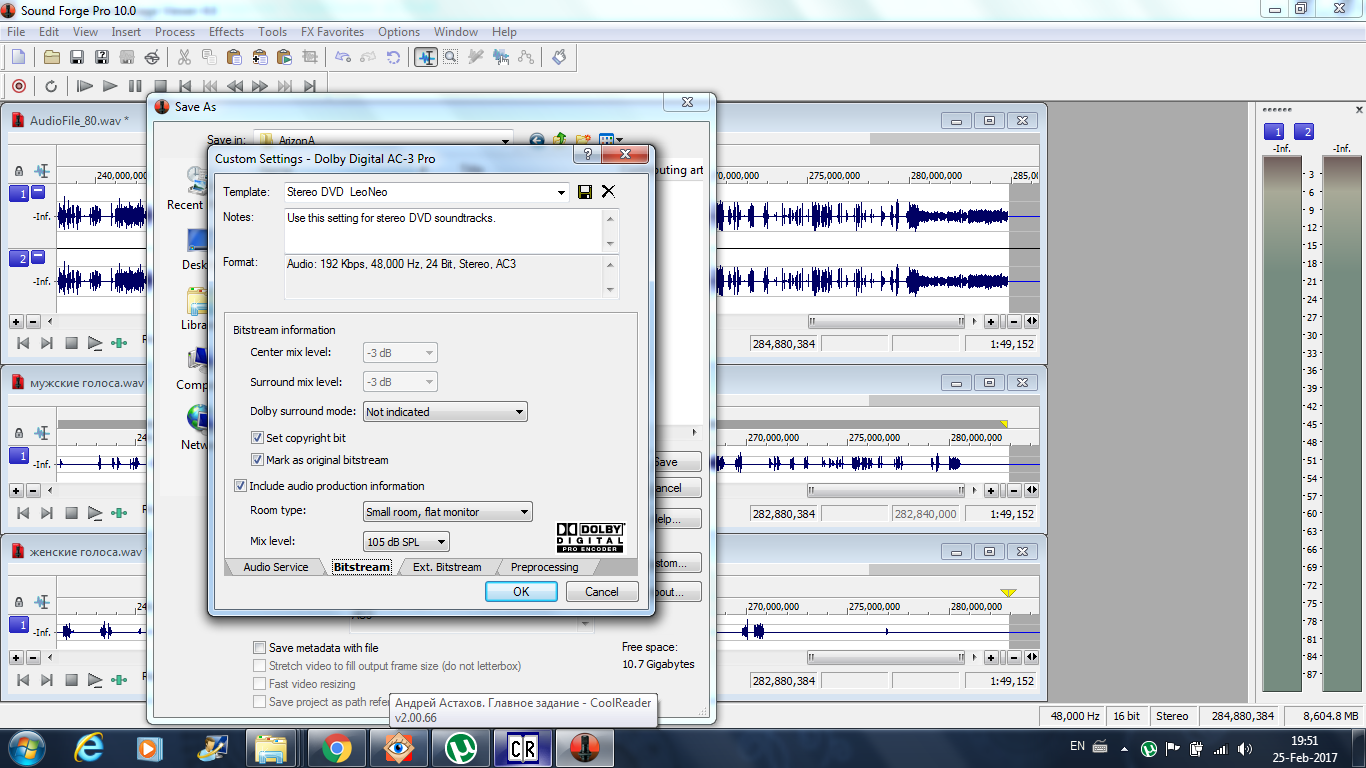The image size is (1366, 768).
Task: Toggle channel 1 button in AudioFile_80.wav
Action: click(x=19, y=194)
